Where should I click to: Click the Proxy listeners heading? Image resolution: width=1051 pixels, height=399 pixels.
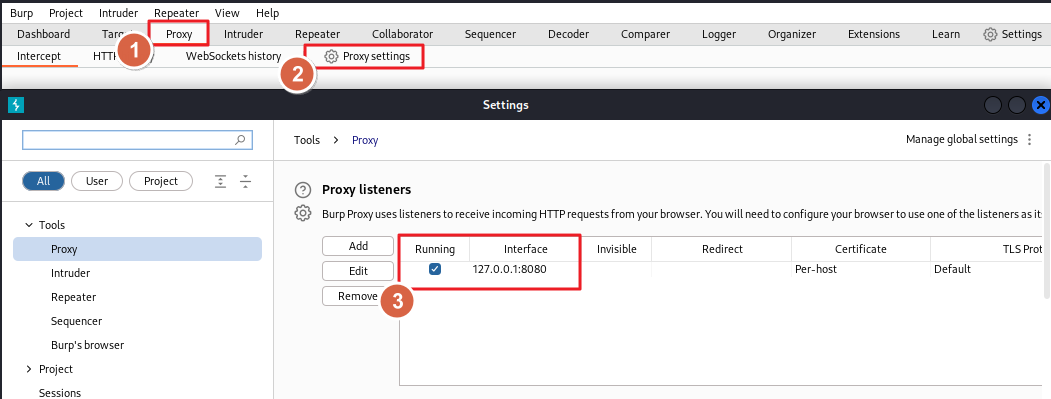click(367, 190)
